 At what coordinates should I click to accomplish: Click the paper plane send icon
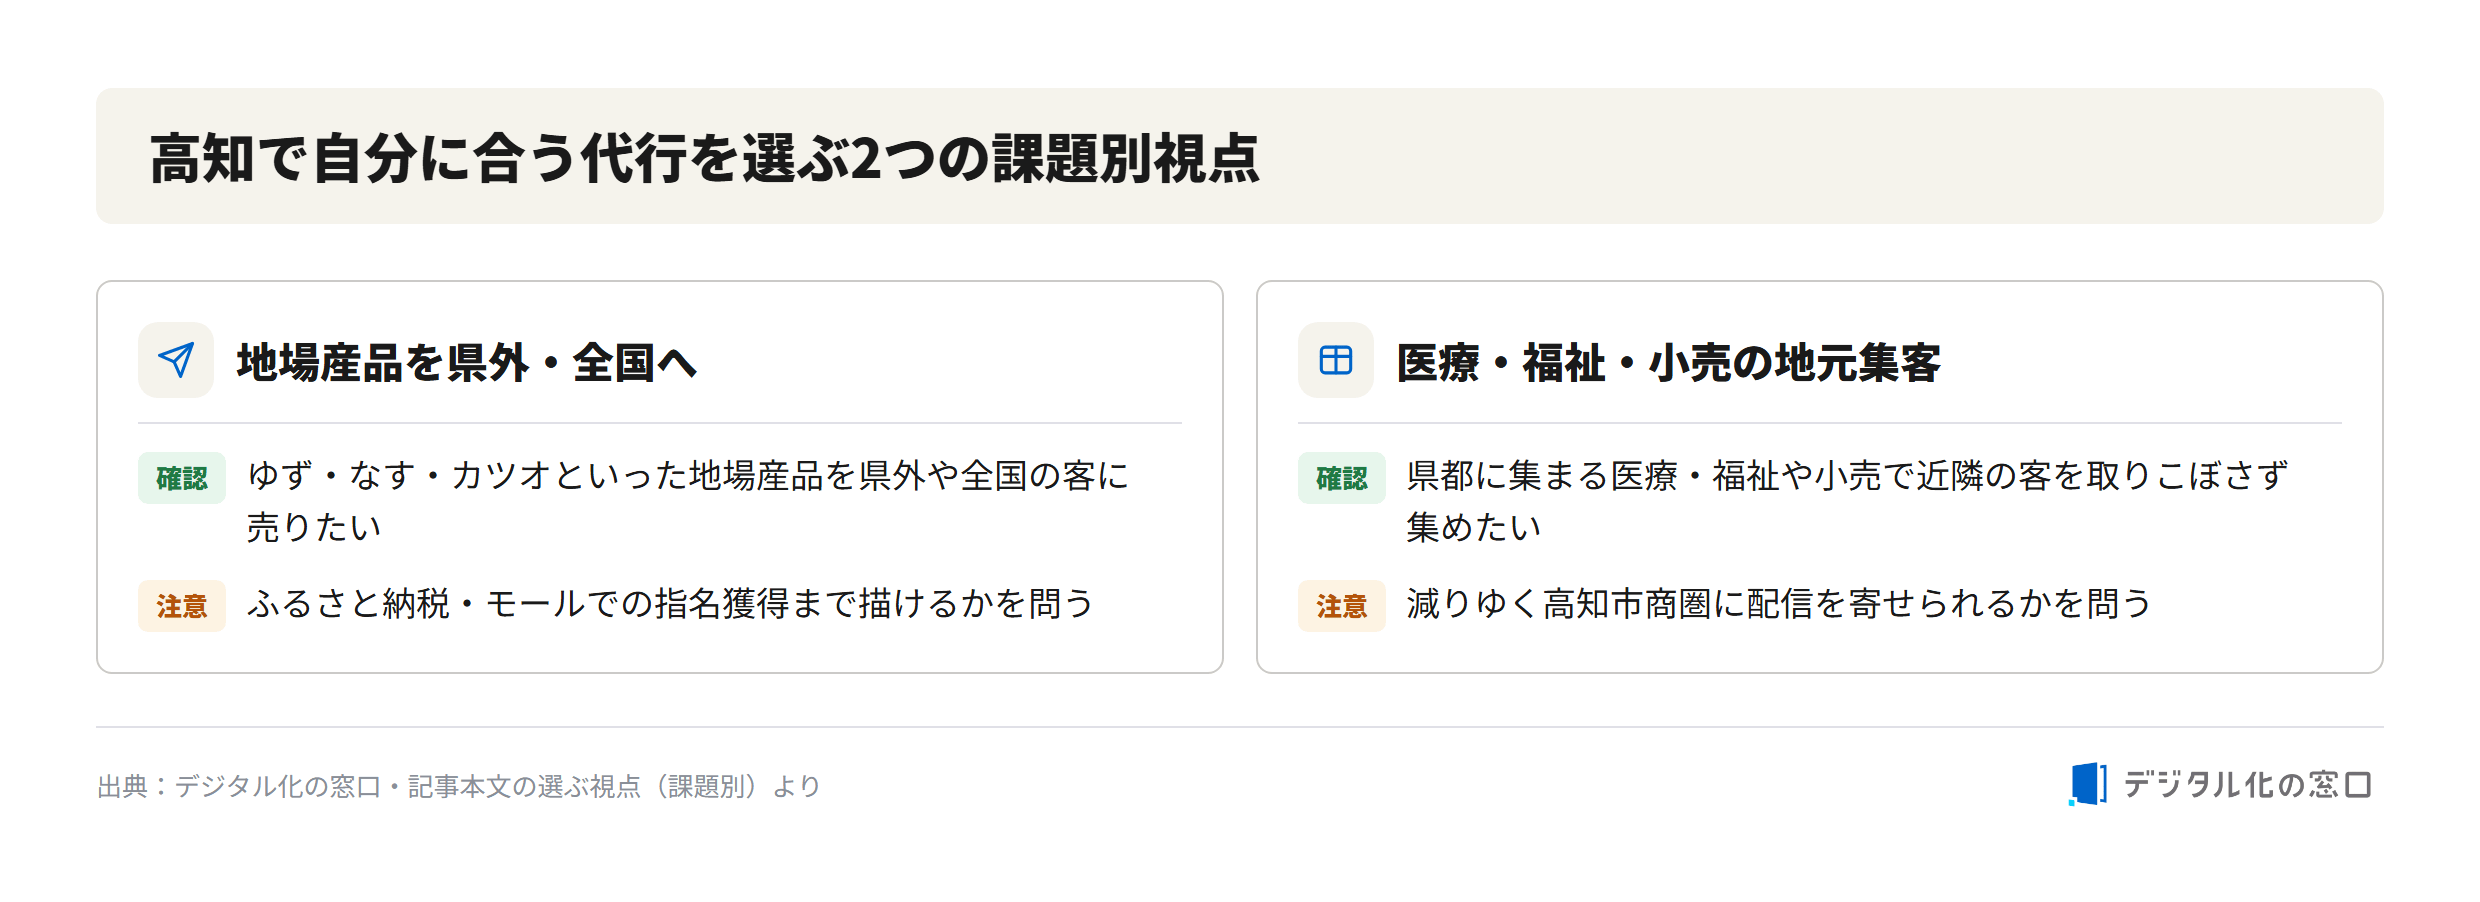[176, 360]
